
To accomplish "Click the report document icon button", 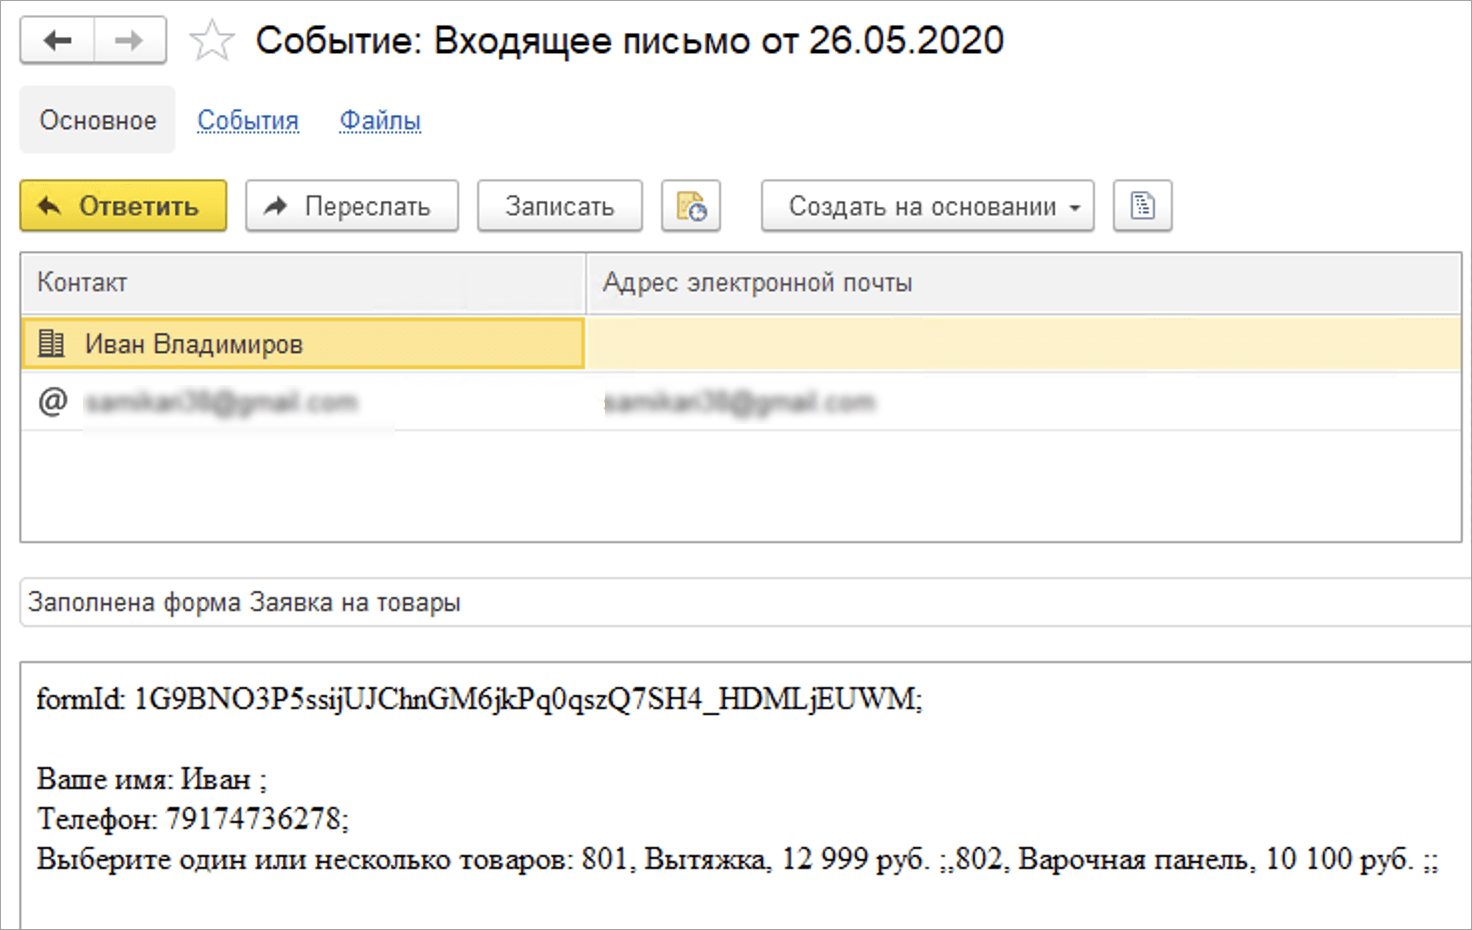I will click(1142, 206).
